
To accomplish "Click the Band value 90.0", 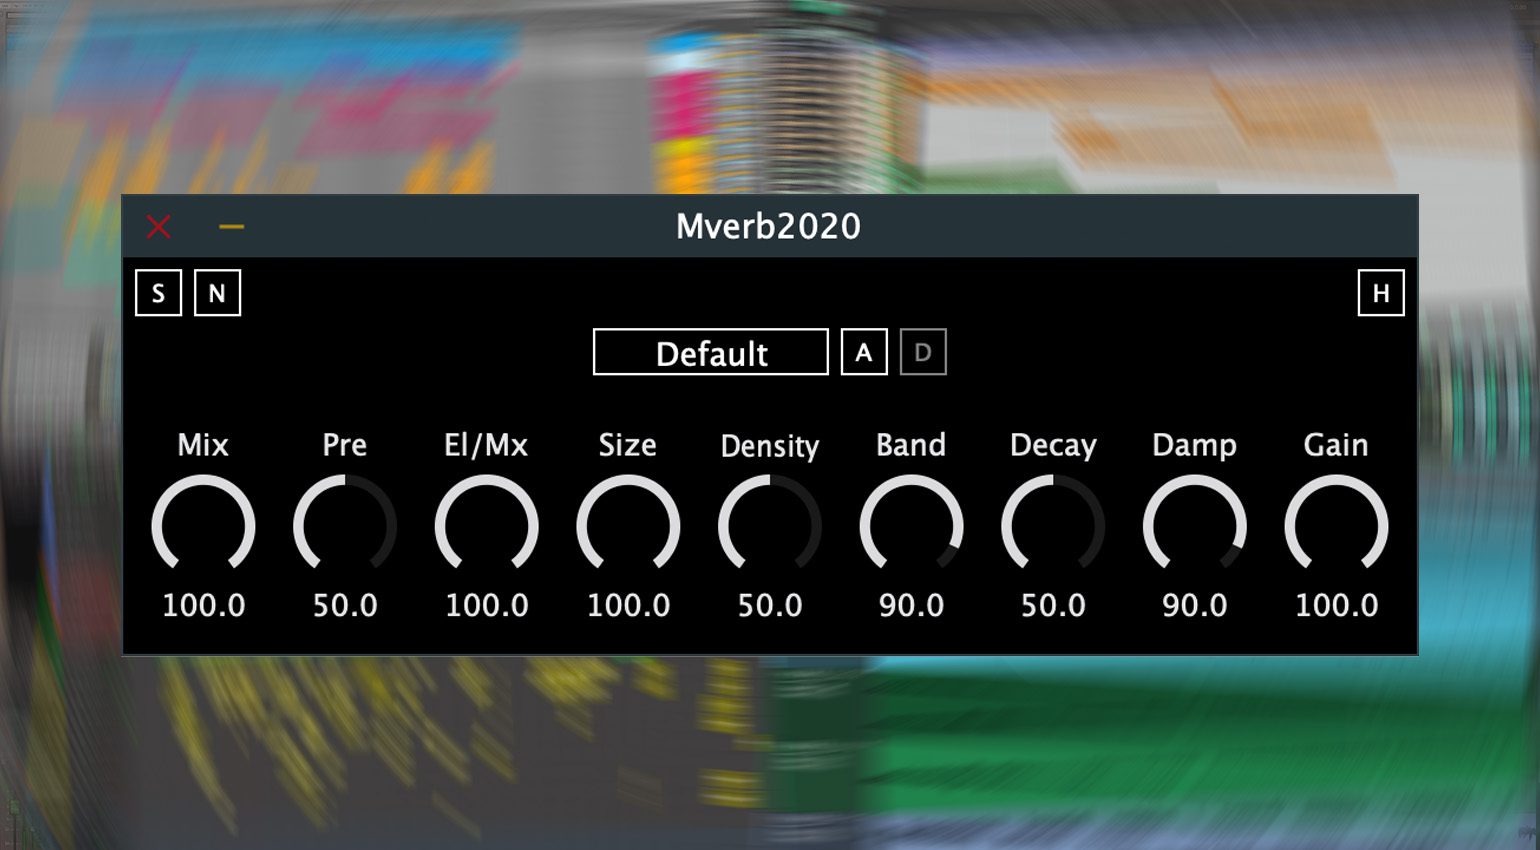I will 911,605.
